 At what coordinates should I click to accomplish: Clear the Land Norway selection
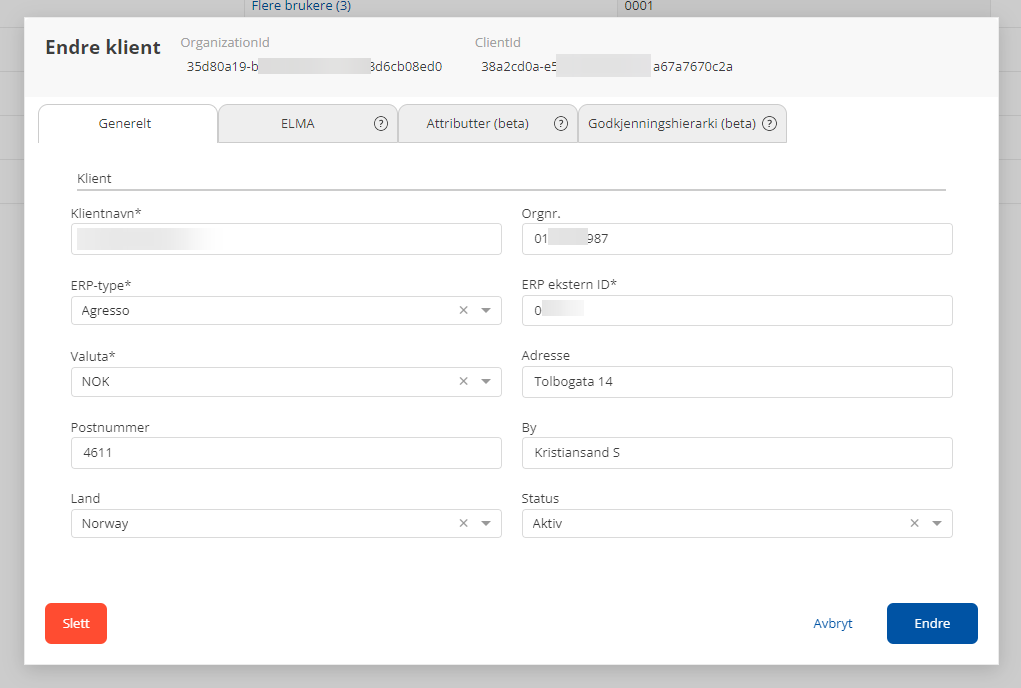463,523
